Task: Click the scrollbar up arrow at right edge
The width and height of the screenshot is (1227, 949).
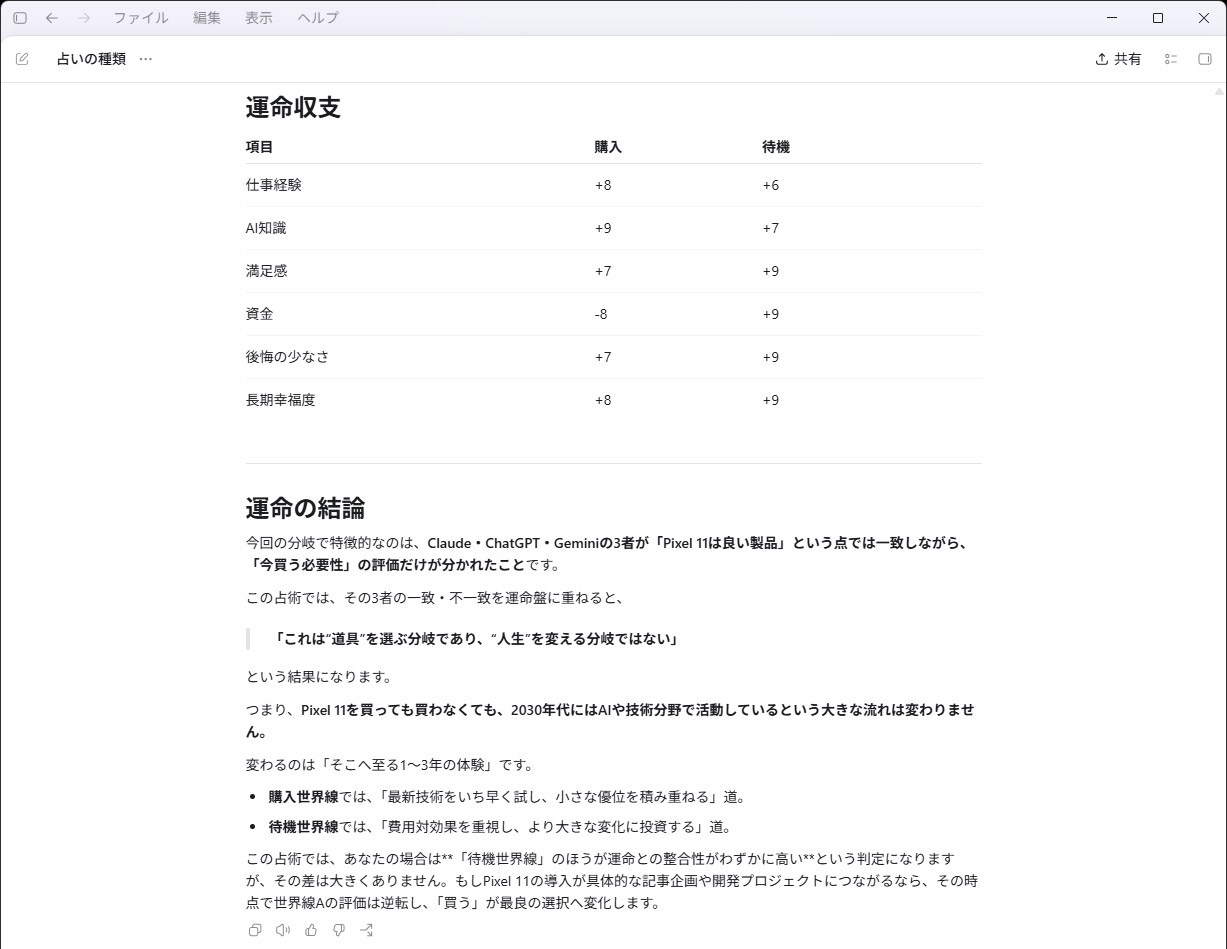Action: pos(1219,91)
